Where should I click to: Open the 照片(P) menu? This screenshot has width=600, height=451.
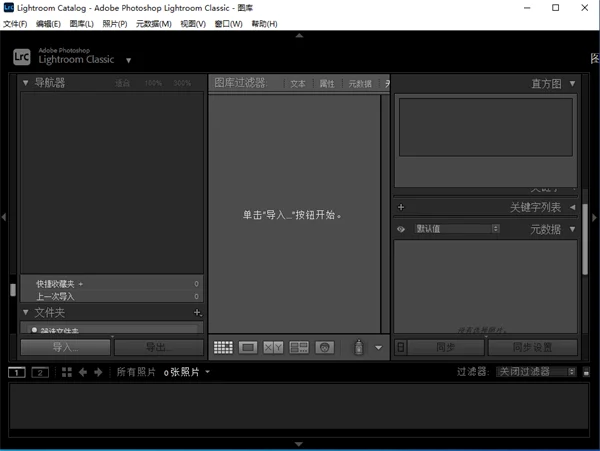click(x=115, y=24)
